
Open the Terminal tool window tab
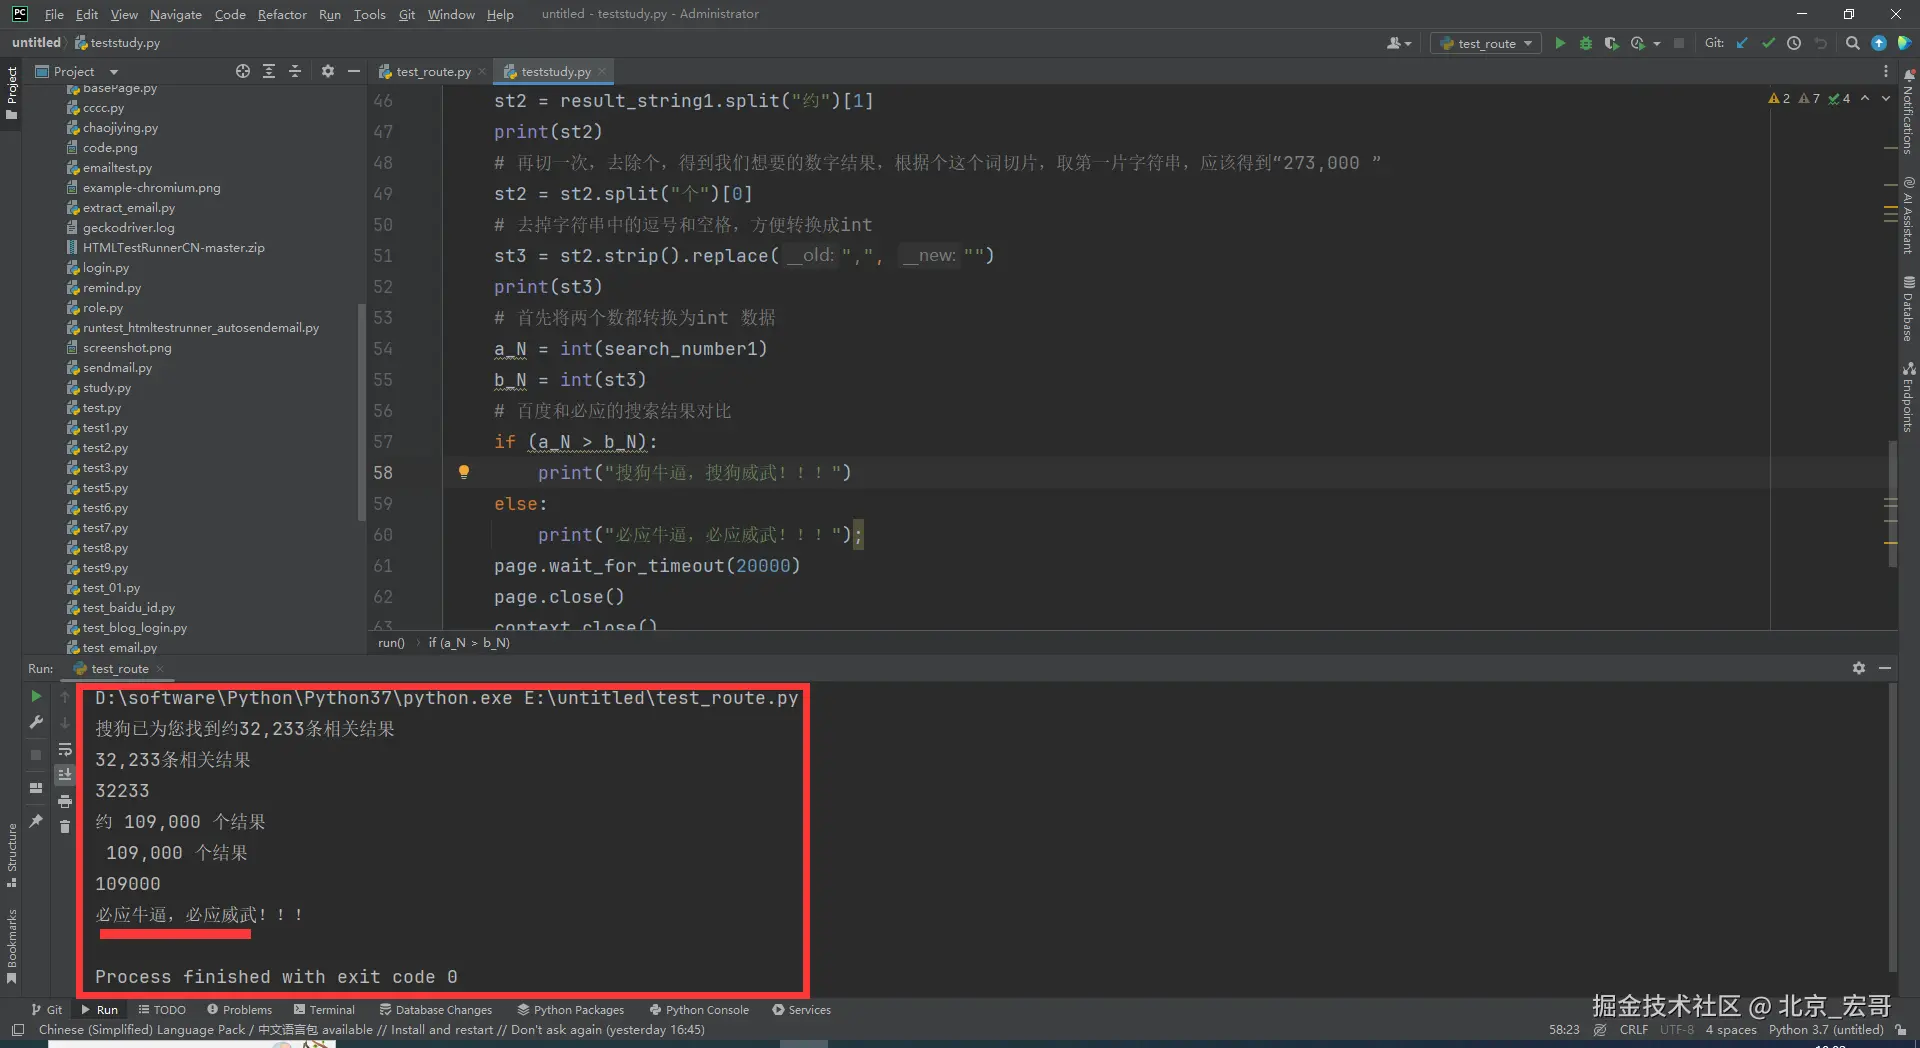pos(324,1010)
